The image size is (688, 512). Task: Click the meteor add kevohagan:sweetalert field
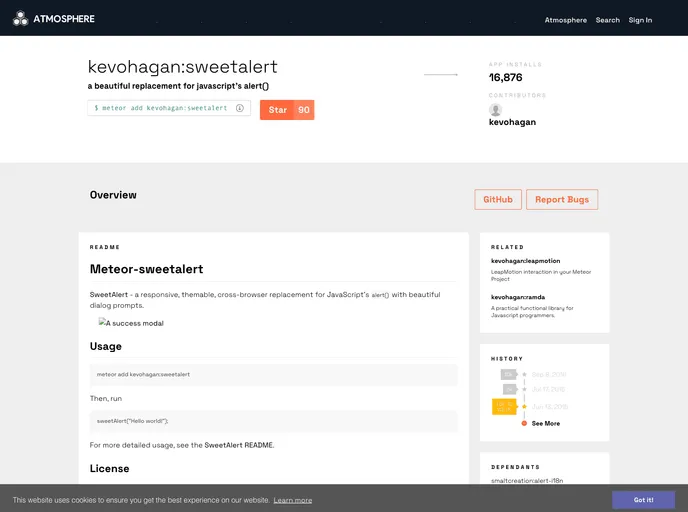pyautogui.click(x=169, y=108)
